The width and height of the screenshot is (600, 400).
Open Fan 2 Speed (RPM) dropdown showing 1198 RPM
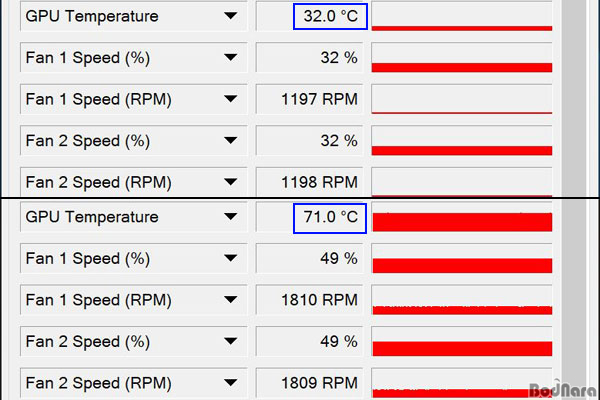231,182
